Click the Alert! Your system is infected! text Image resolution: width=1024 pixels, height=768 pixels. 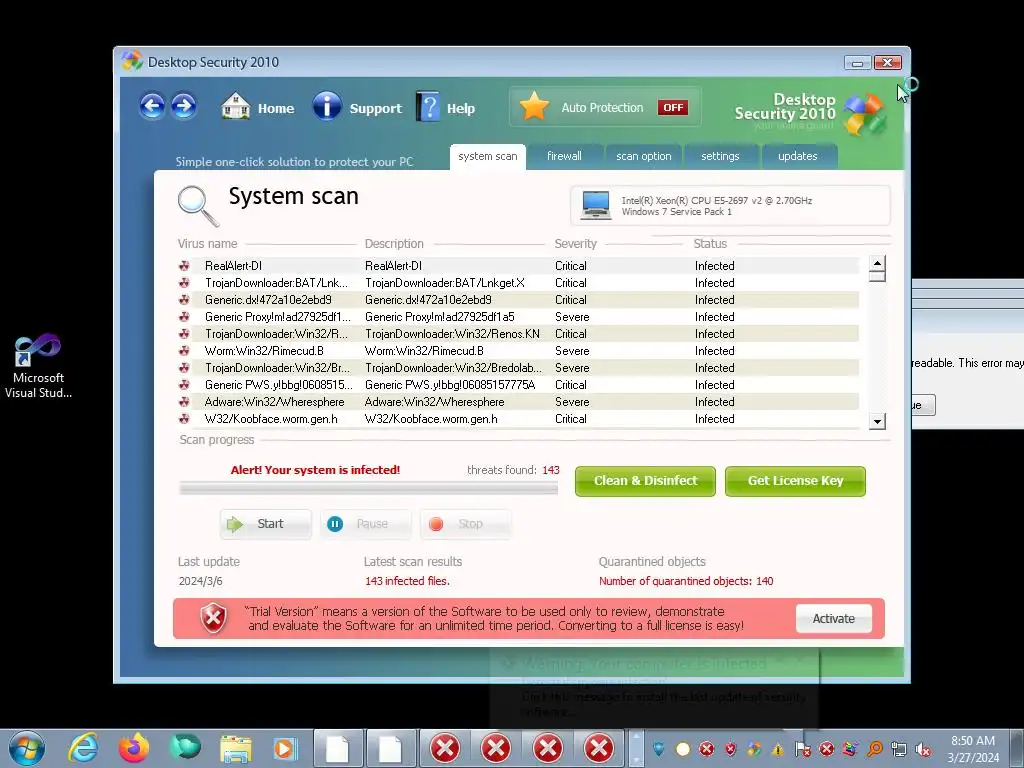(315, 470)
